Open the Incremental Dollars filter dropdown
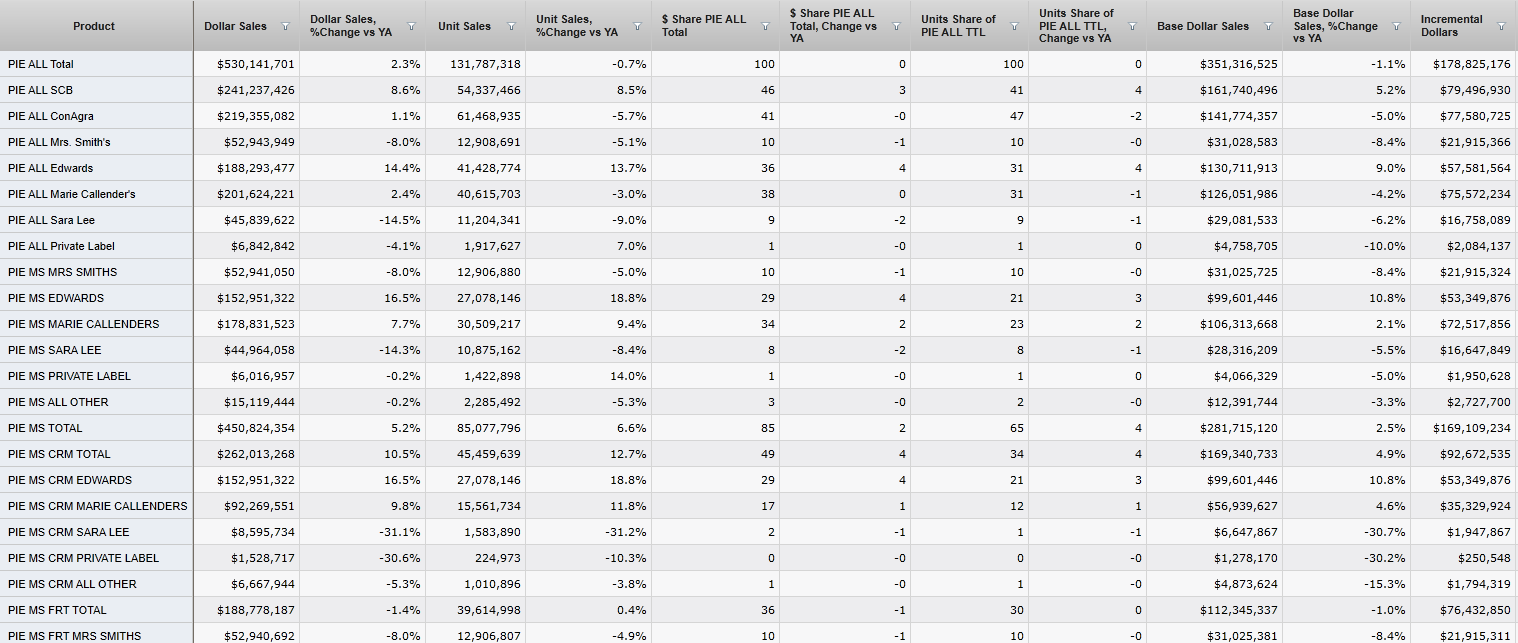1518x643 pixels. (x=1501, y=27)
